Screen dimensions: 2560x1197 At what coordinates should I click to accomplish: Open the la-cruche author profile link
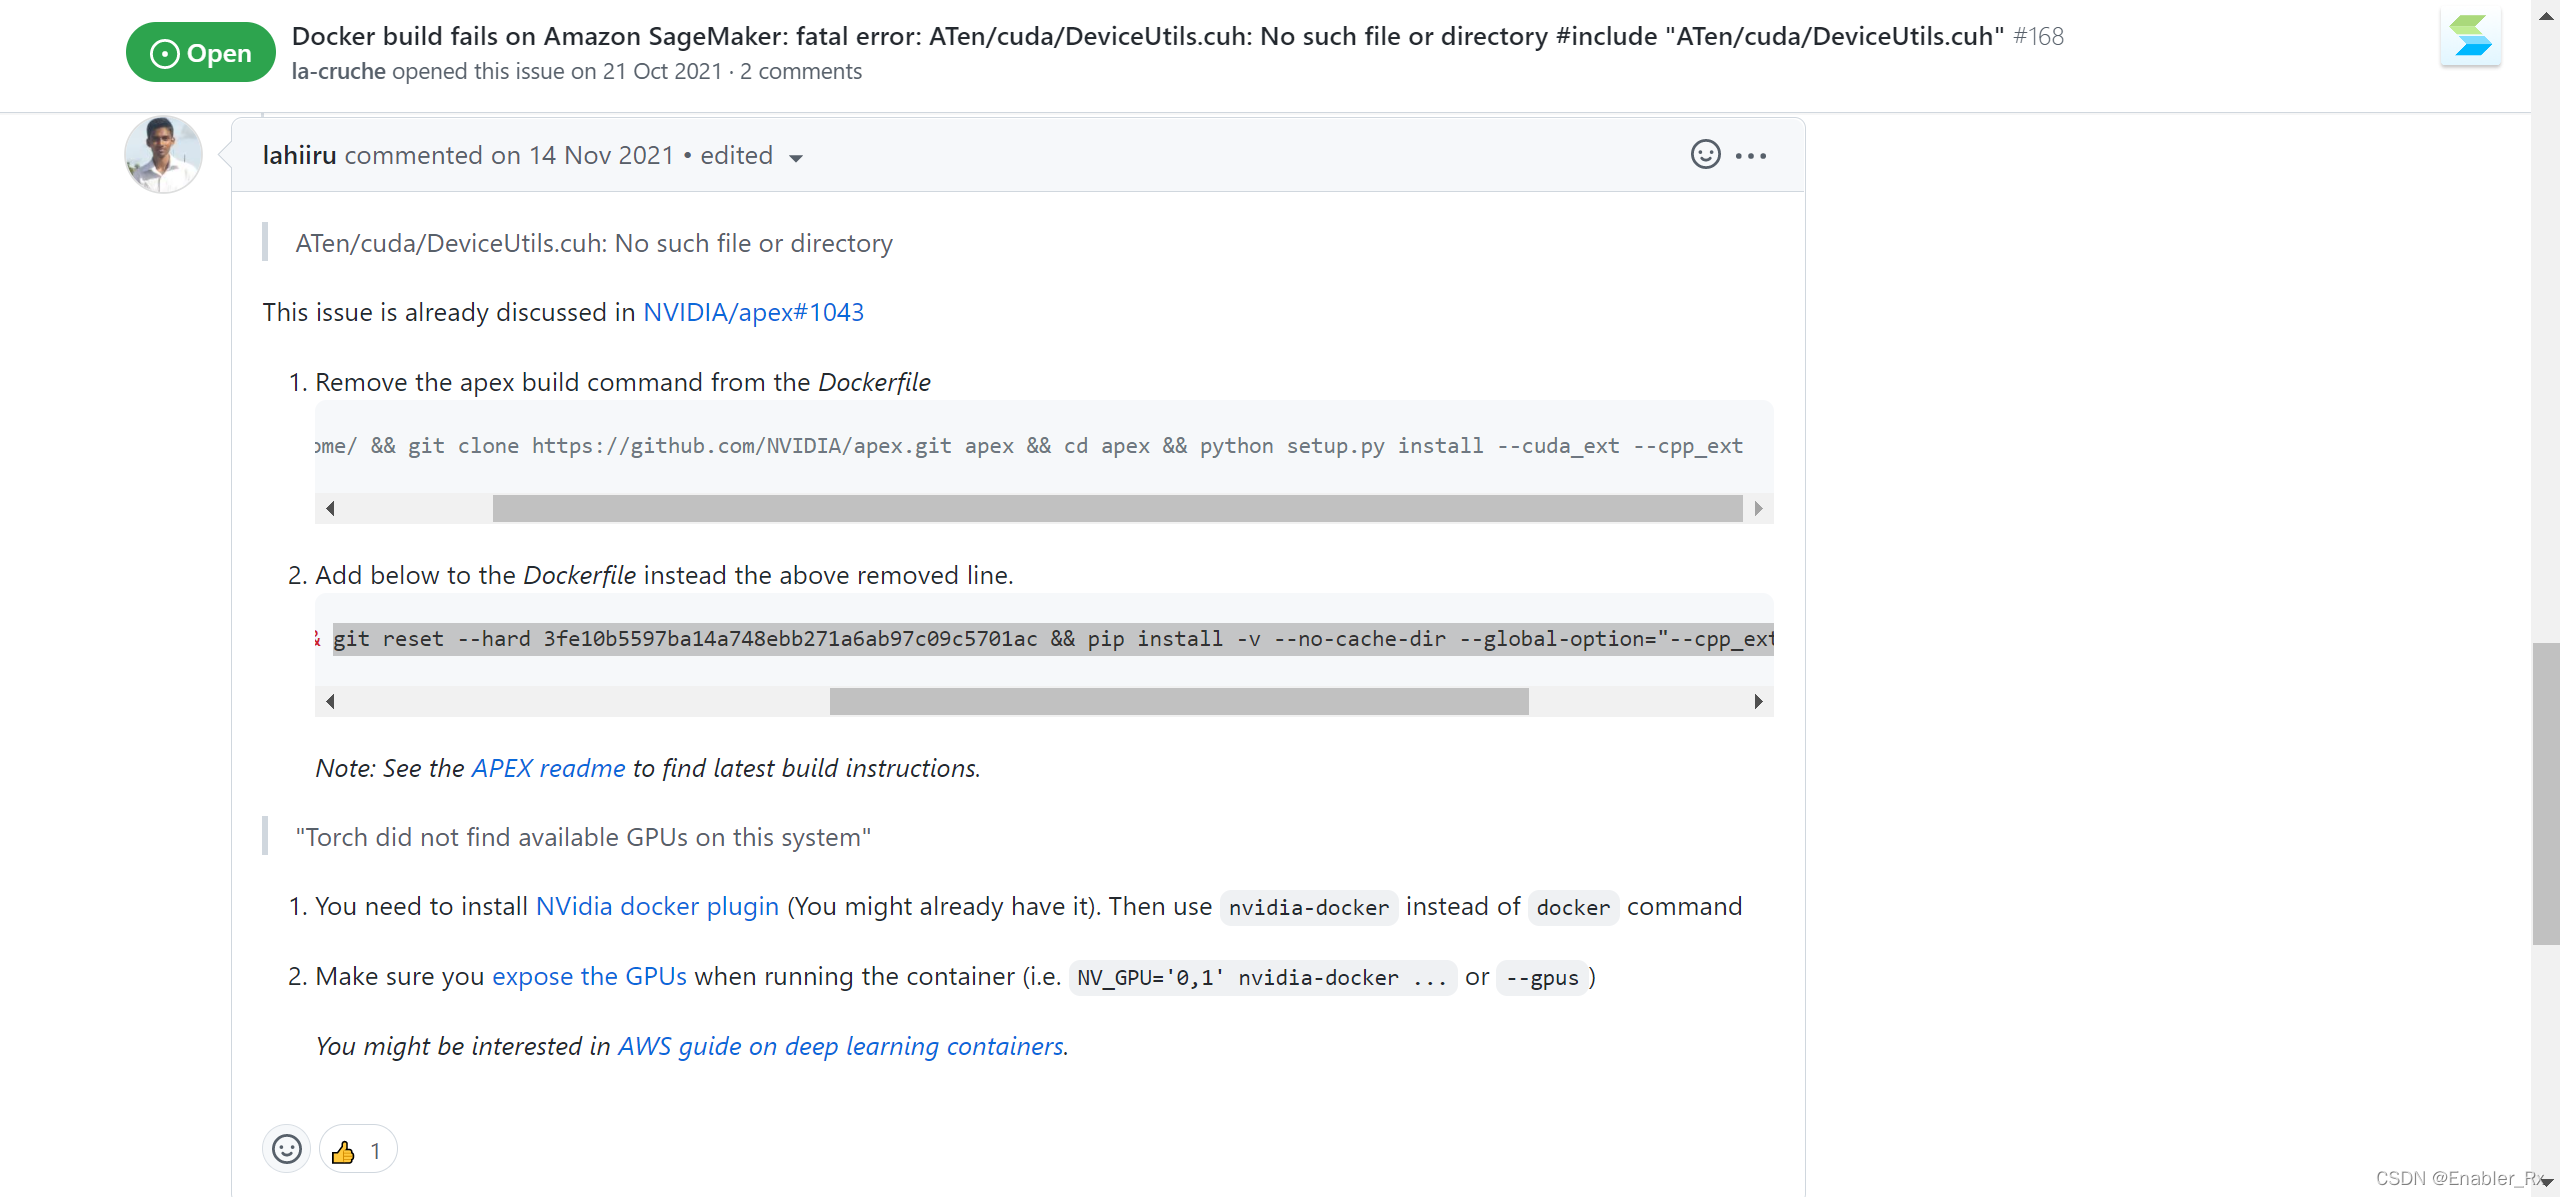pyautogui.click(x=338, y=72)
